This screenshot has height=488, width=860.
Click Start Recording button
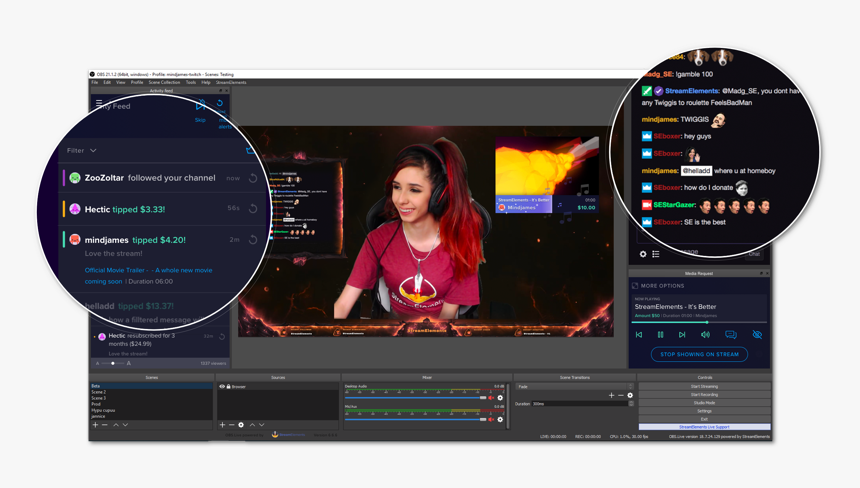(x=704, y=395)
